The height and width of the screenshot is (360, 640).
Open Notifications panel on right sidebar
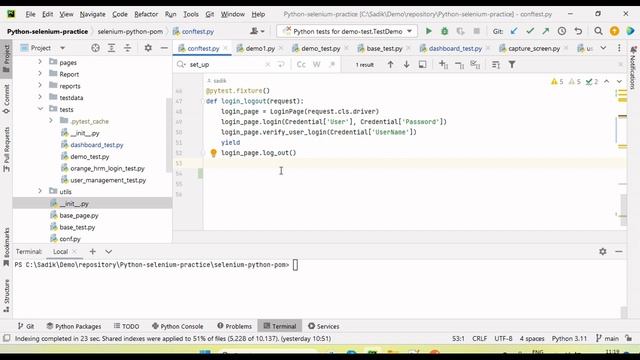tap(633, 68)
